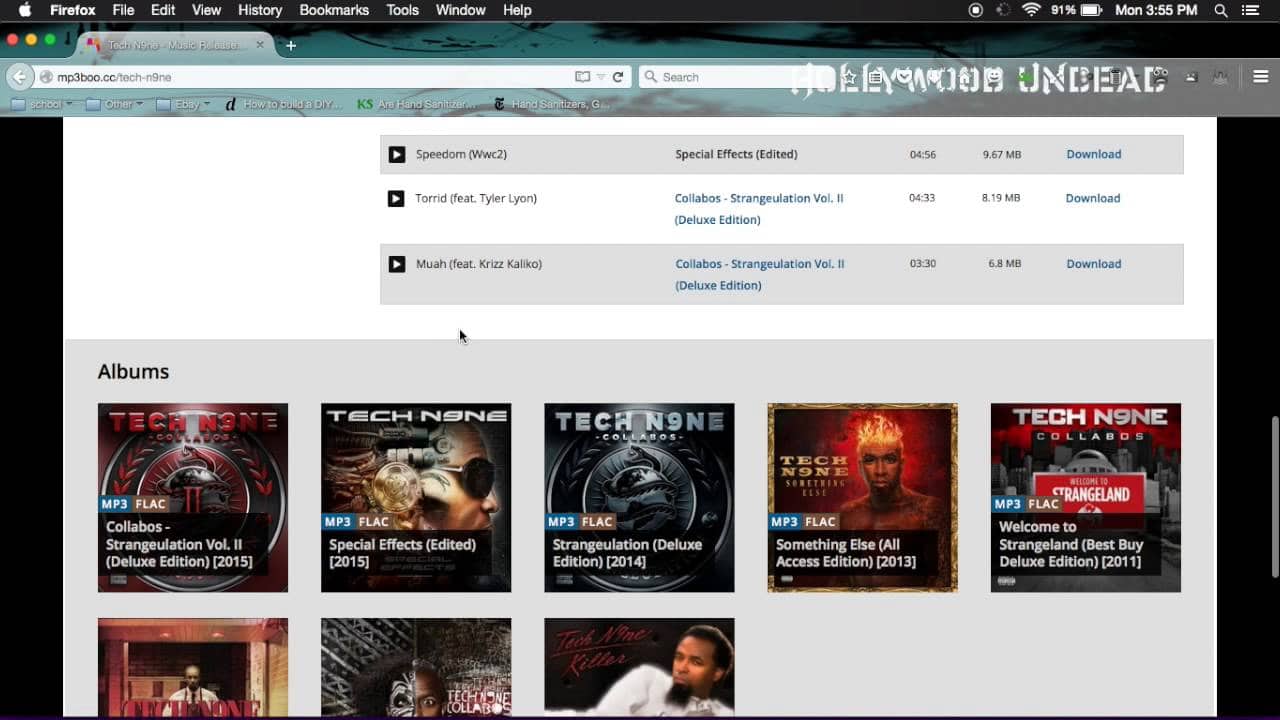Open the Ebay bookmarks folder

point(184,104)
